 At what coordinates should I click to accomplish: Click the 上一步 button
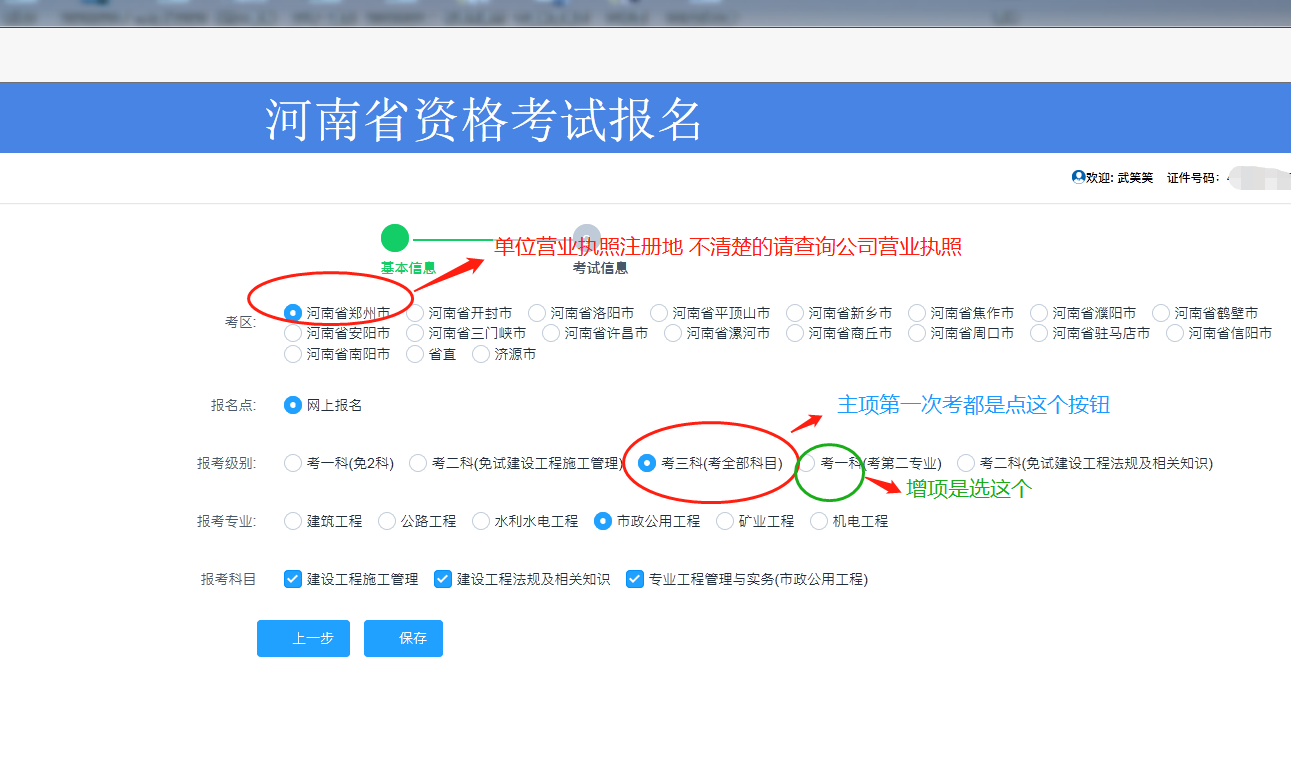[303, 638]
